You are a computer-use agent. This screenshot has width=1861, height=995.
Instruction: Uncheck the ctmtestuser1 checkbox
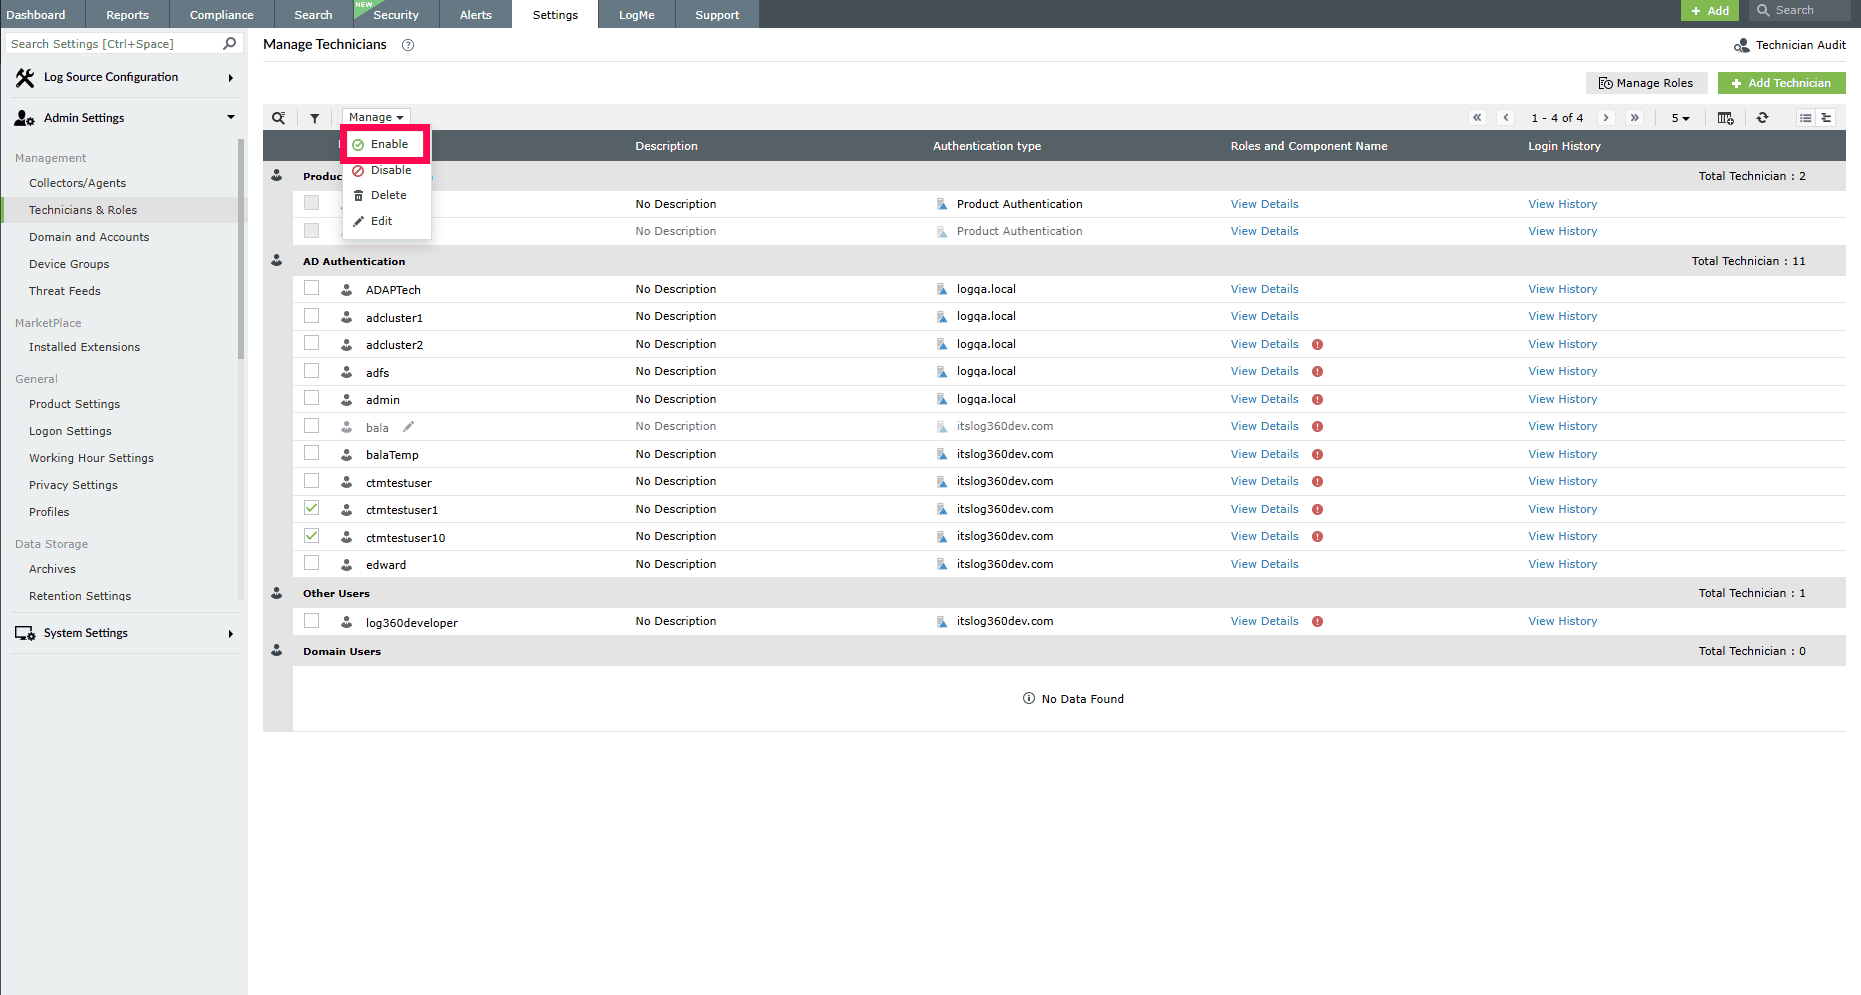(312, 508)
